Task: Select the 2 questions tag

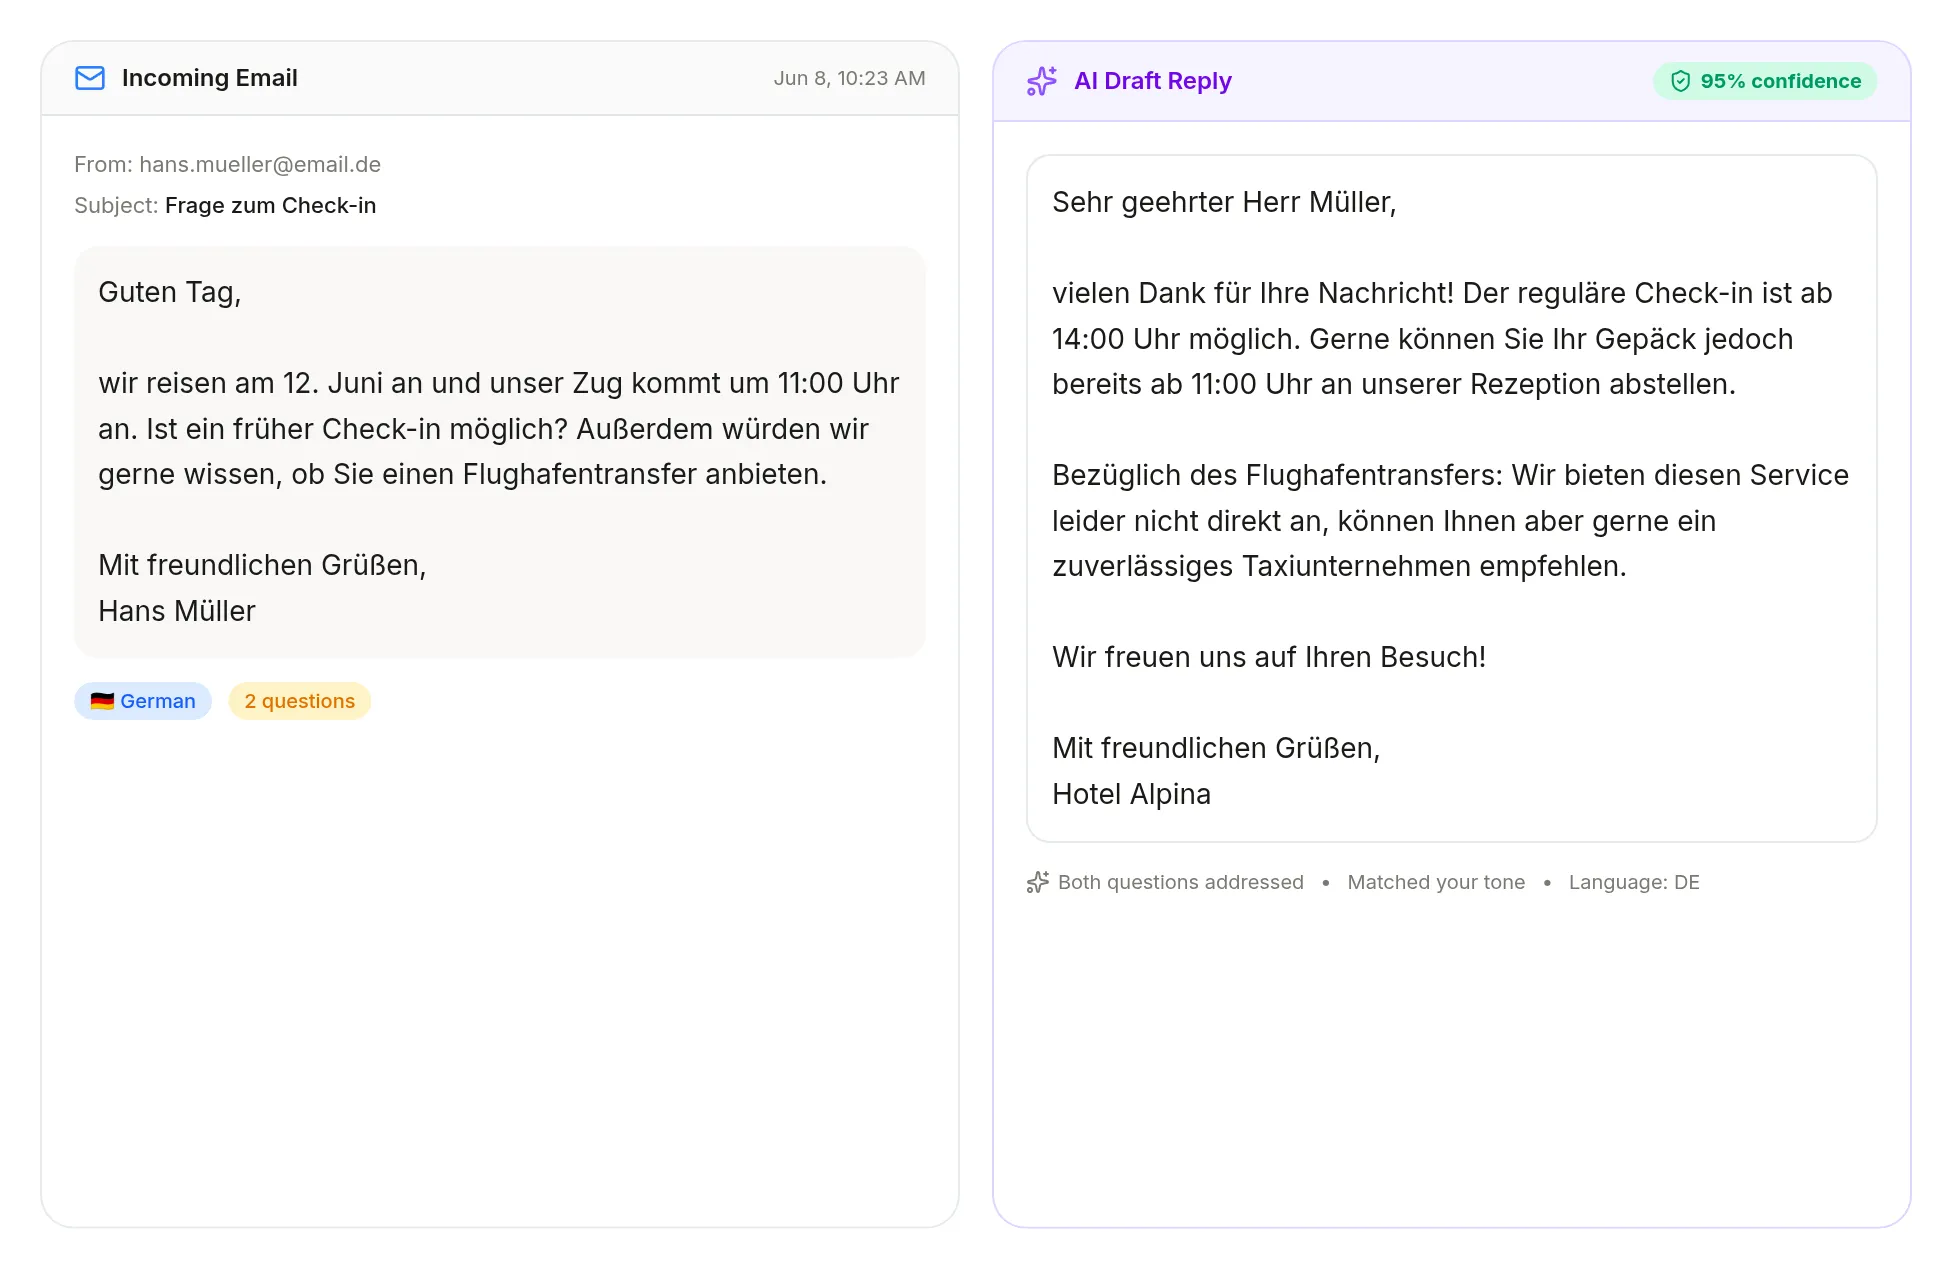Action: (300, 701)
